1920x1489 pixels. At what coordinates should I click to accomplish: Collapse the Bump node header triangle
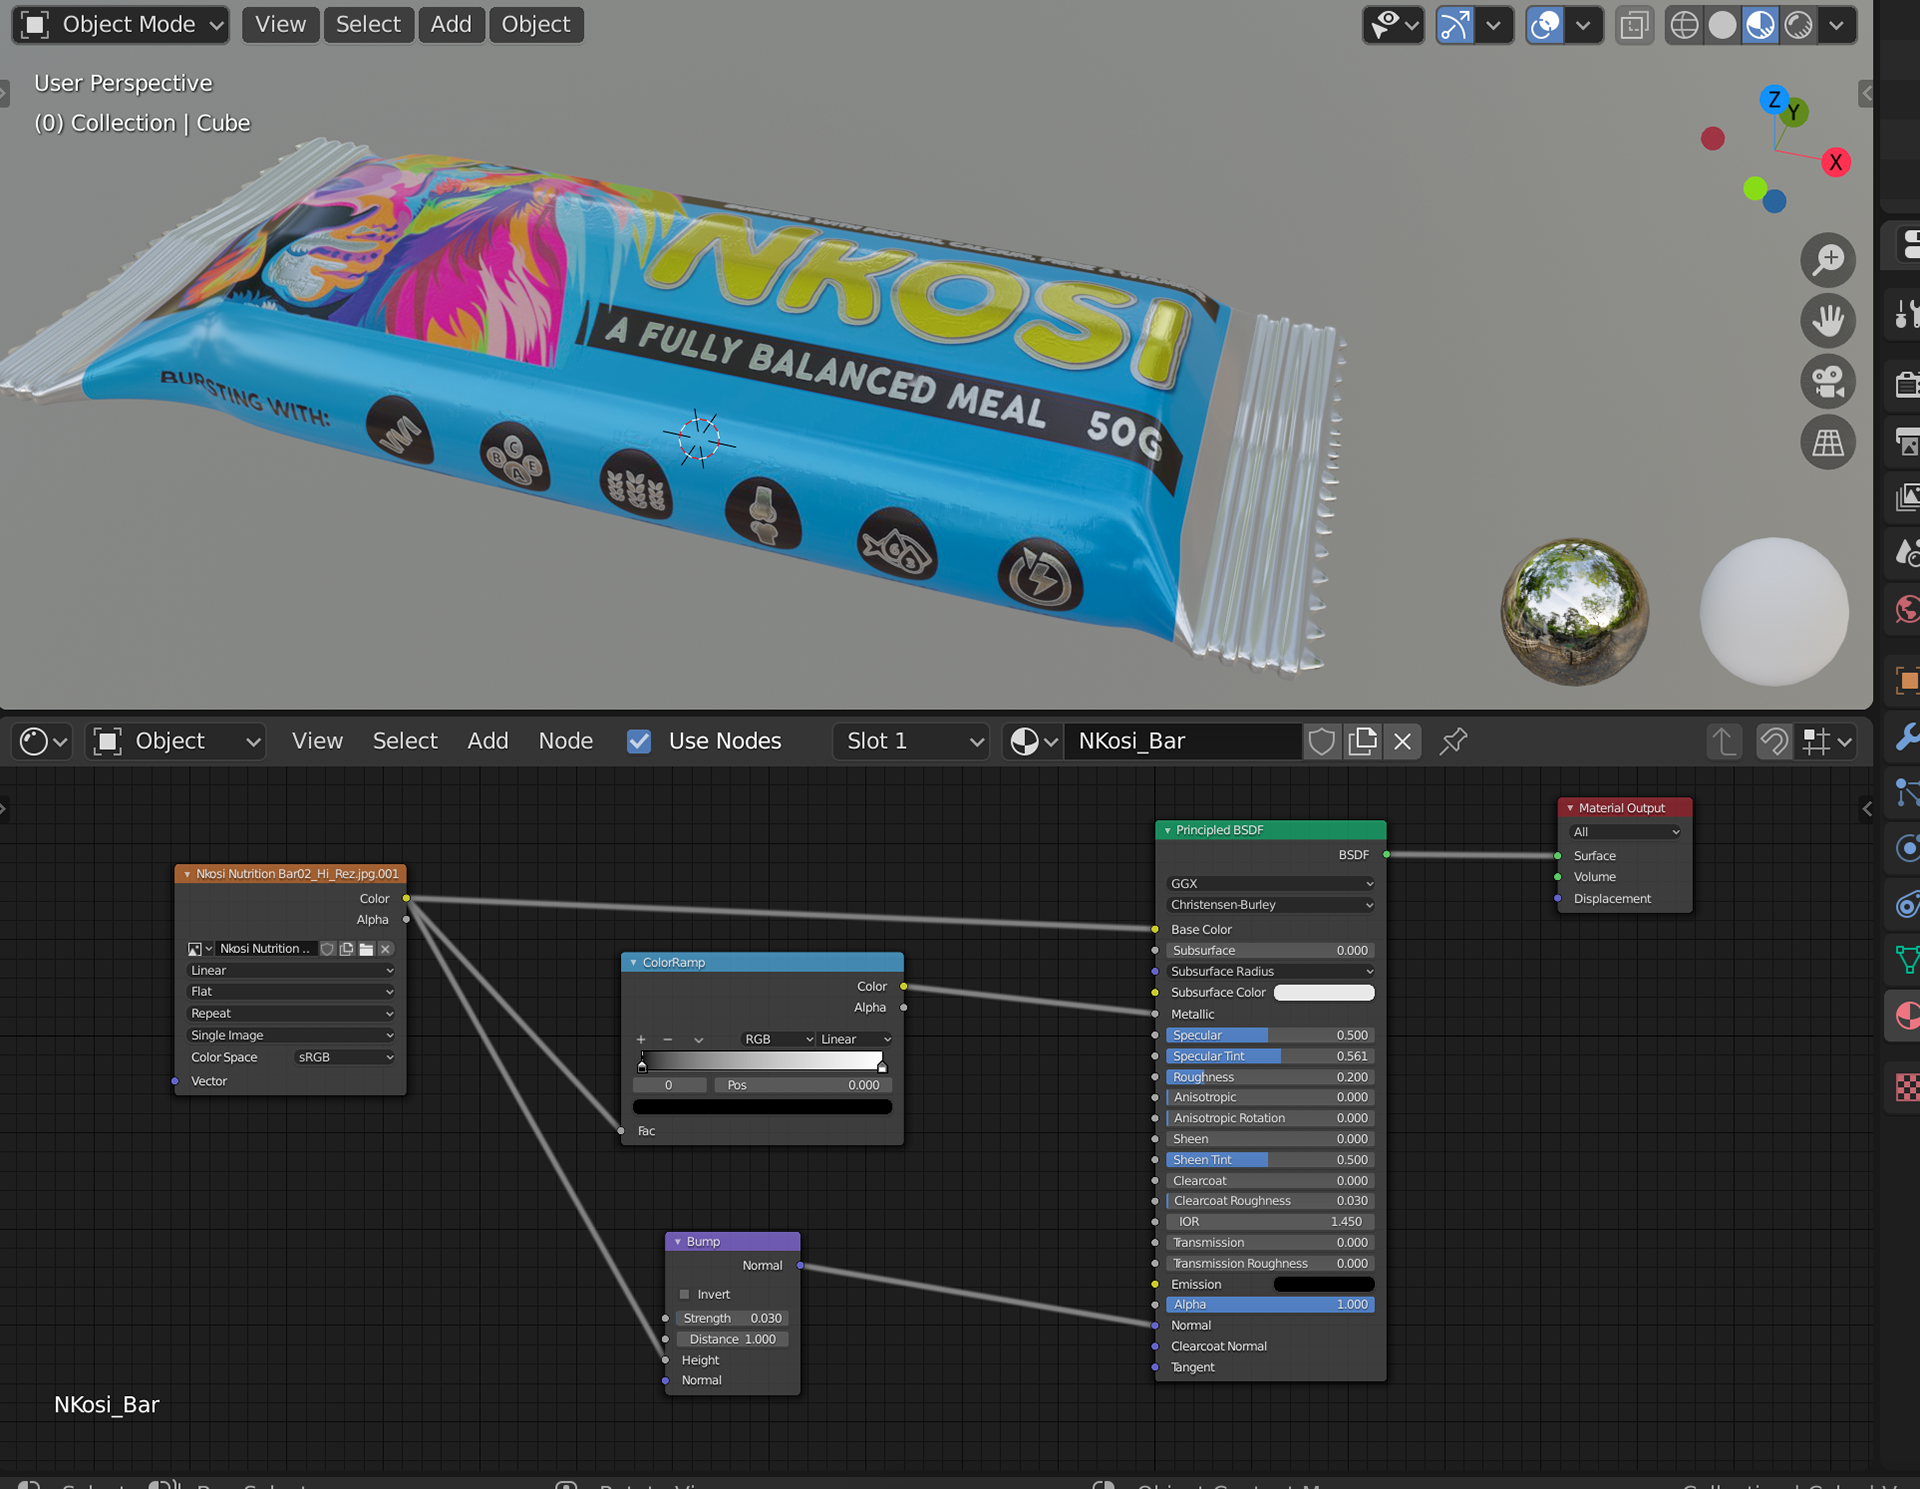[x=677, y=1241]
